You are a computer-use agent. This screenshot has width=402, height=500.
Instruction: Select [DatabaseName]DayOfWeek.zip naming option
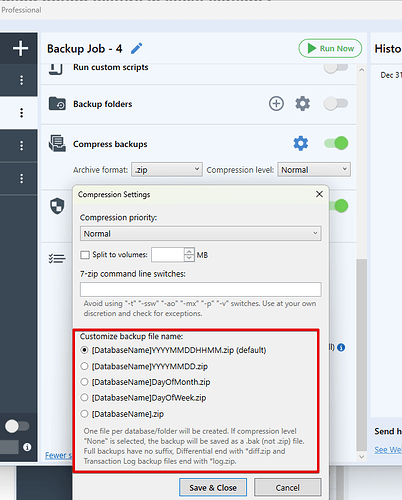pos(84,398)
